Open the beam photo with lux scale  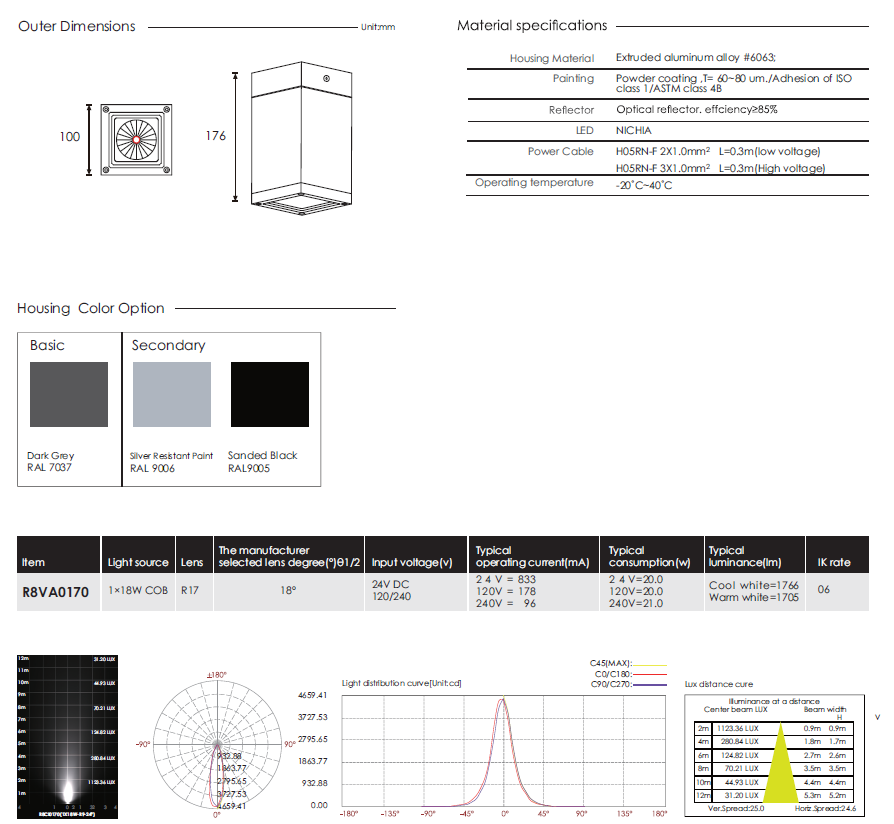(x=67, y=730)
